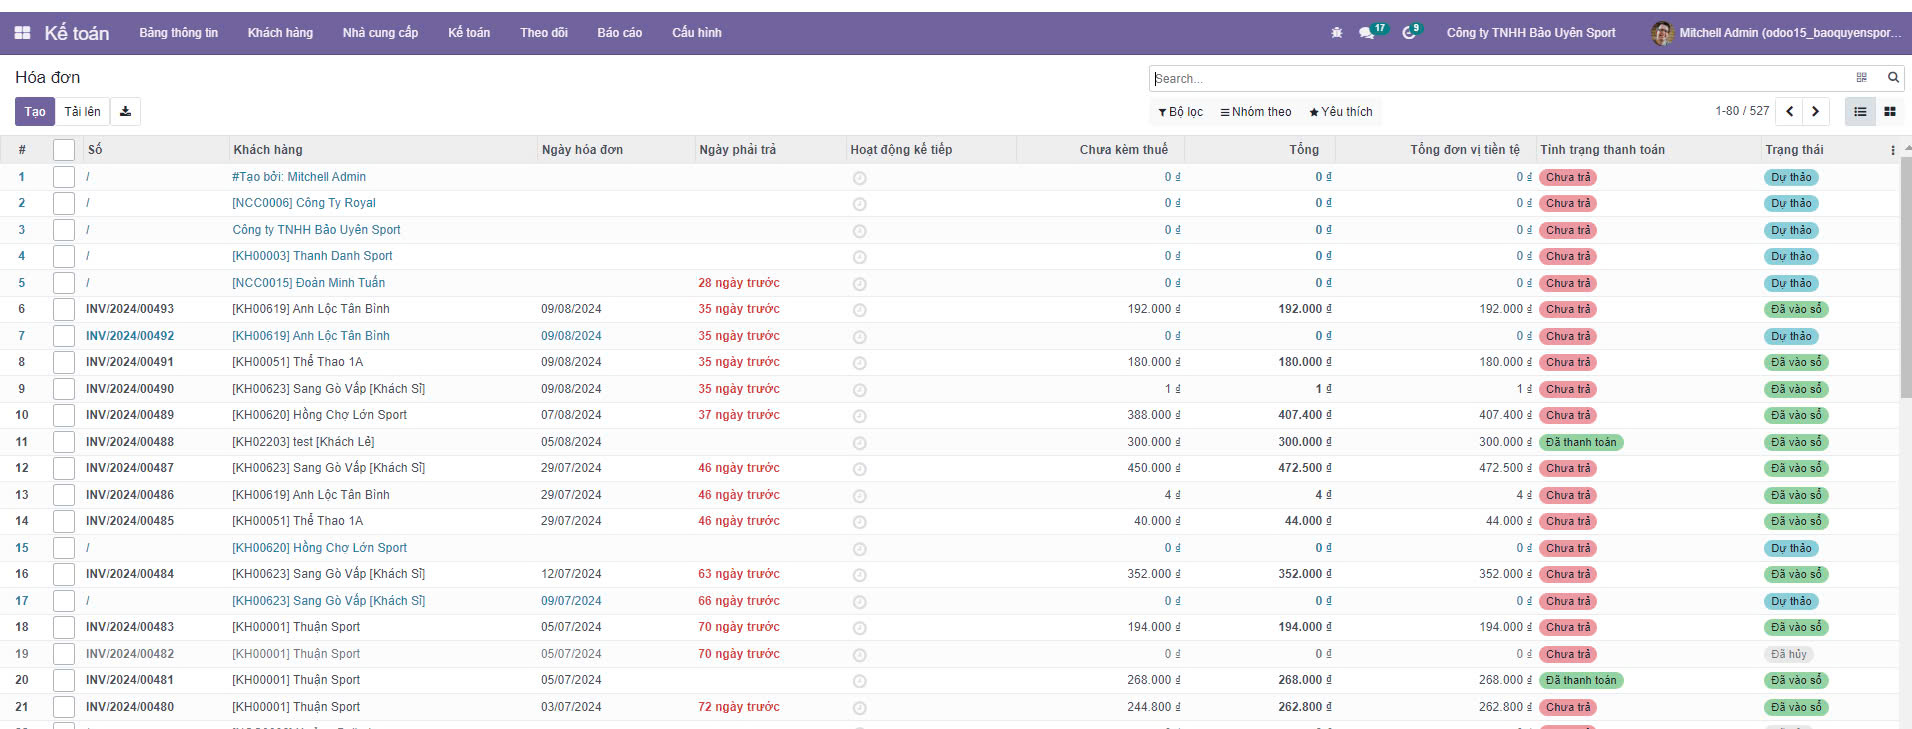Click the magnifier search icon
Viewport: 1912px width, 729px height.
pos(1893,78)
